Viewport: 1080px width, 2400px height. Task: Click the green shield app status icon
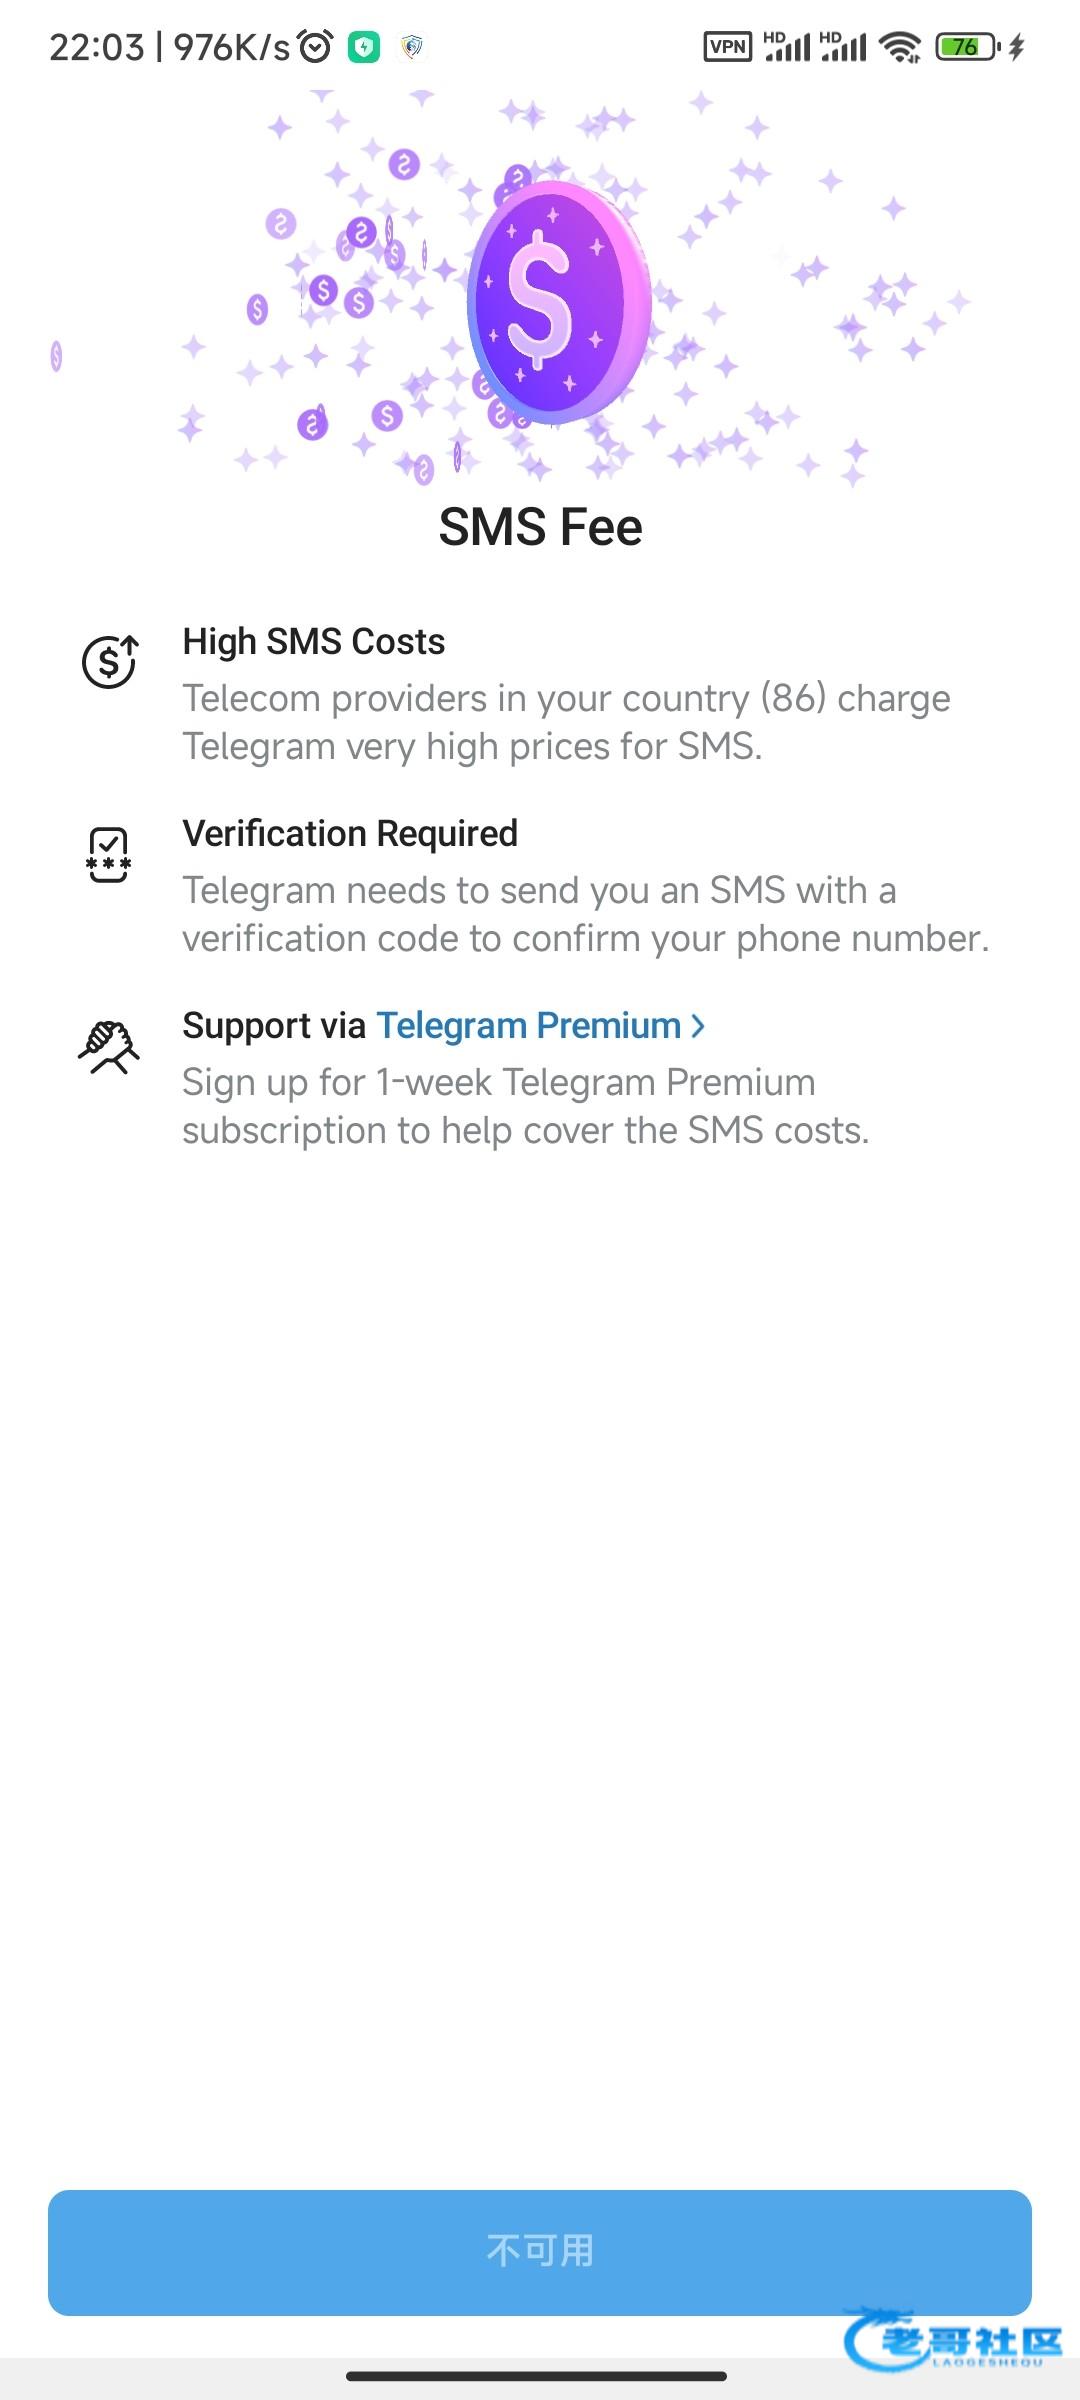coord(364,47)
